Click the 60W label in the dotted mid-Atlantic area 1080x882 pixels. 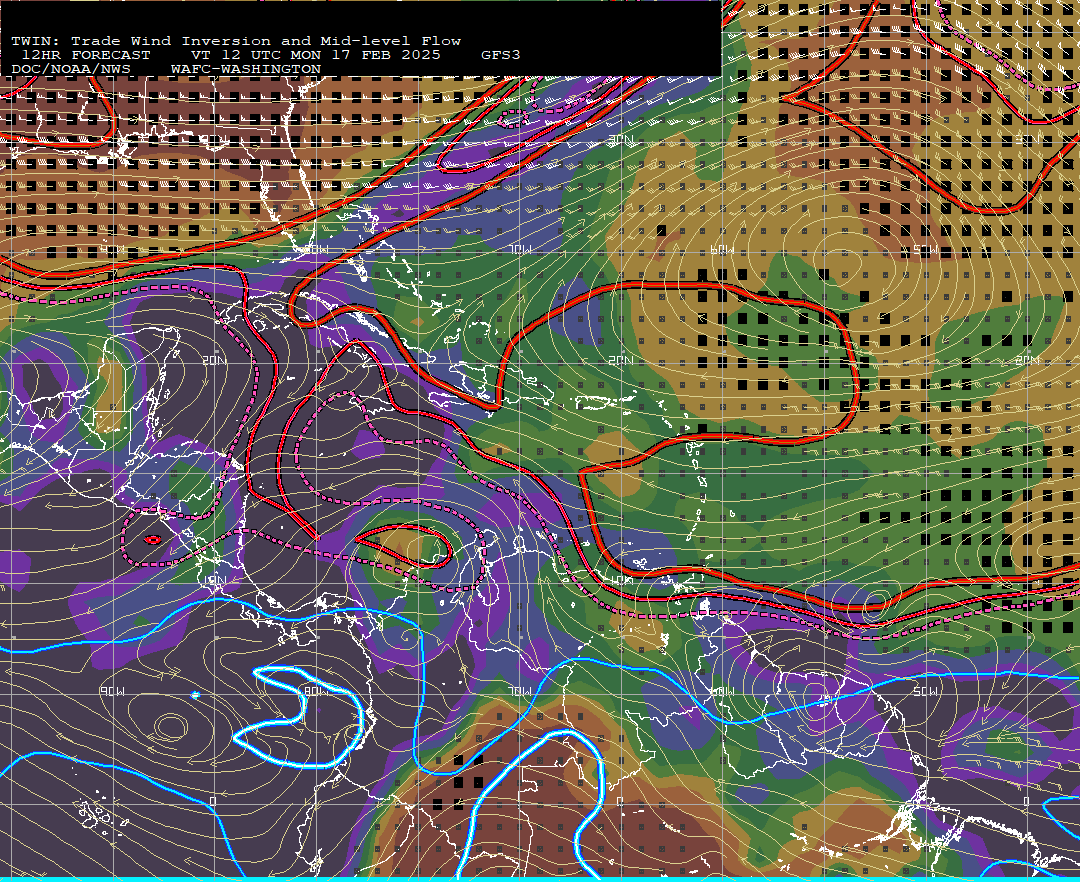[722, 250]
